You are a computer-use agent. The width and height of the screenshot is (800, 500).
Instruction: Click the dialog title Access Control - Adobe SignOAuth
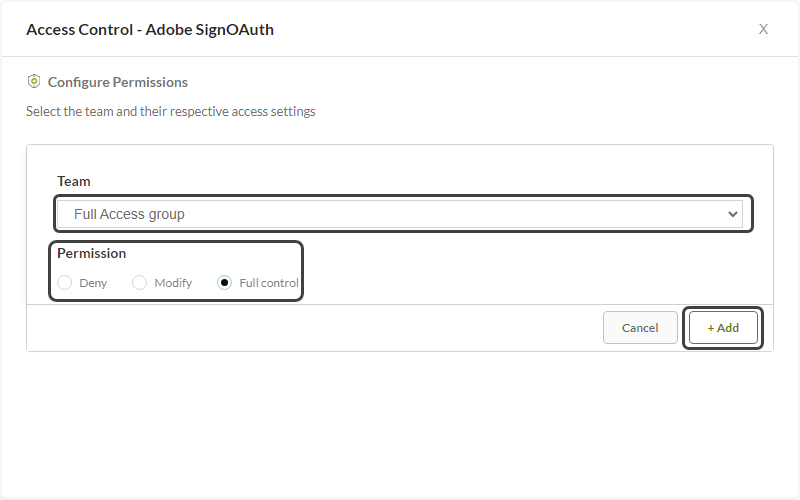point(150,29)
